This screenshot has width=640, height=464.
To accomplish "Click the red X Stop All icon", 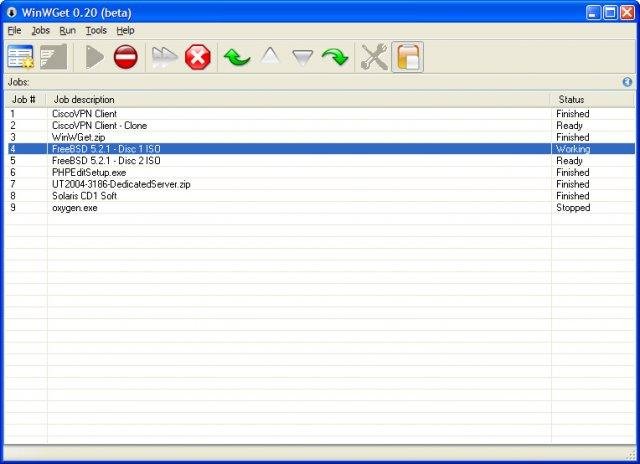I will pyautogui.click(x=198, y=57).
